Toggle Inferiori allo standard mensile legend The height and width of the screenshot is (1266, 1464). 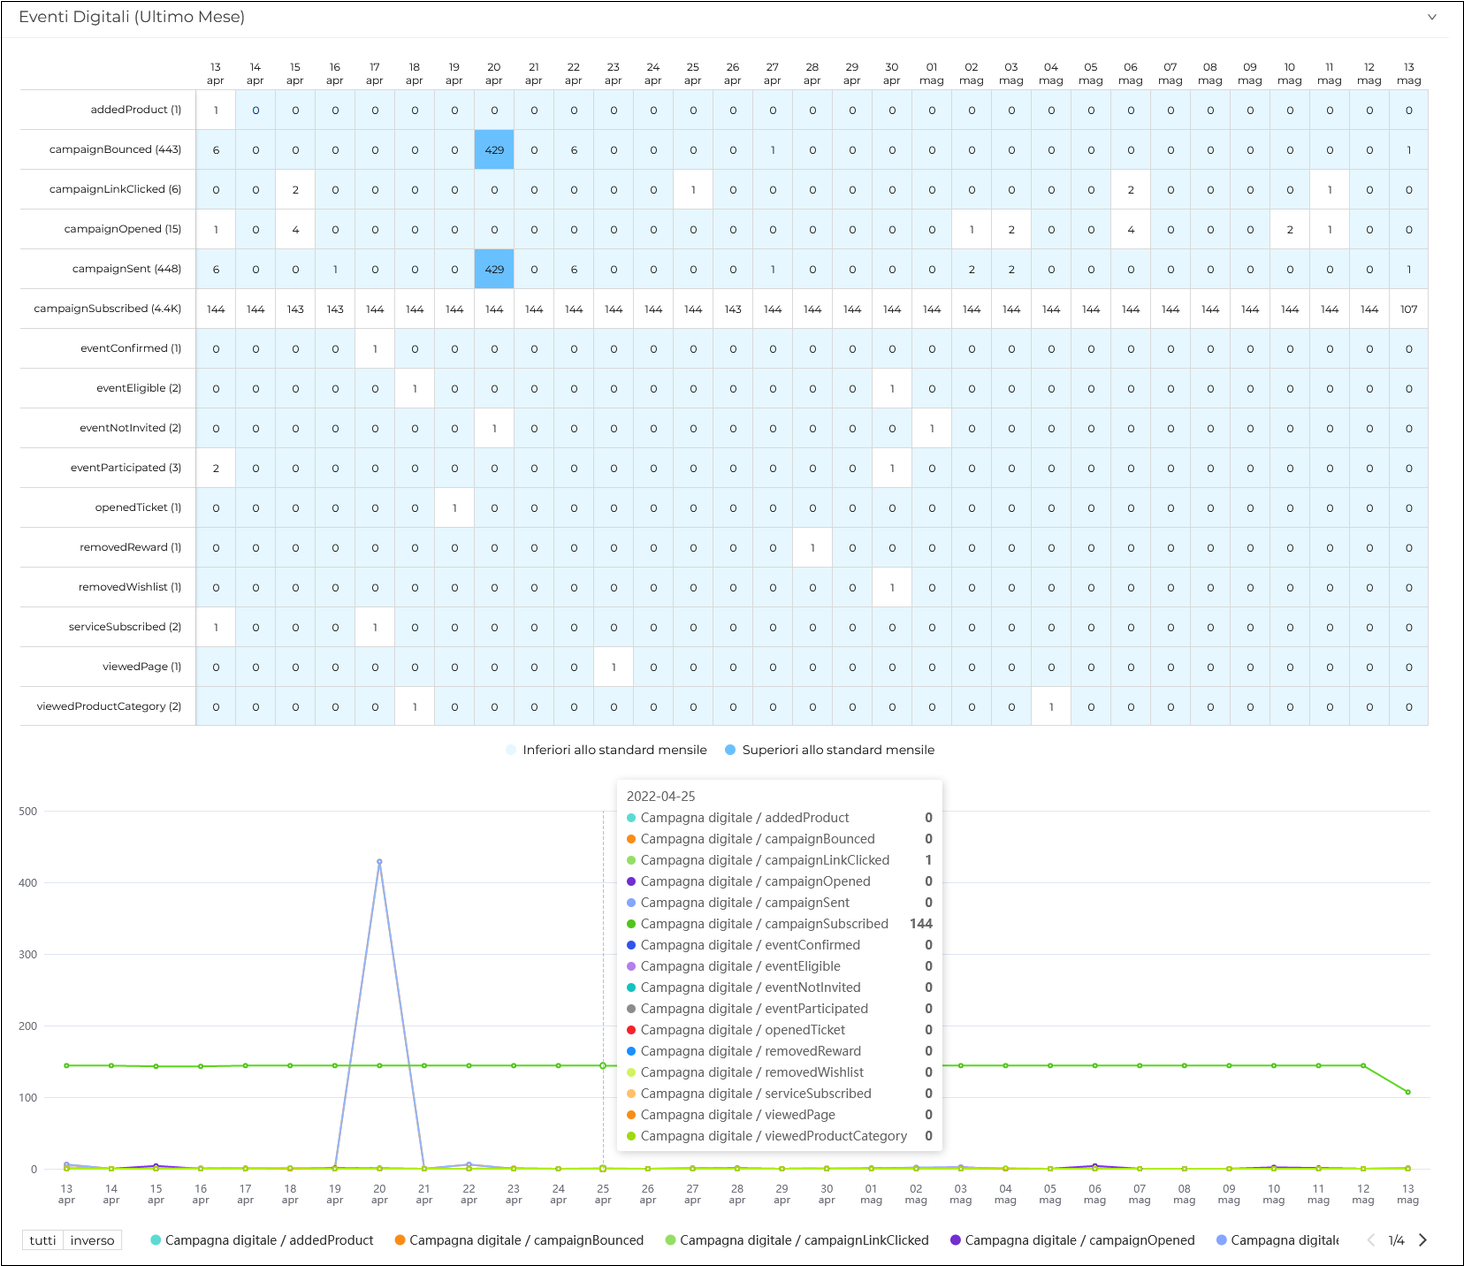(x=606, y=750)
